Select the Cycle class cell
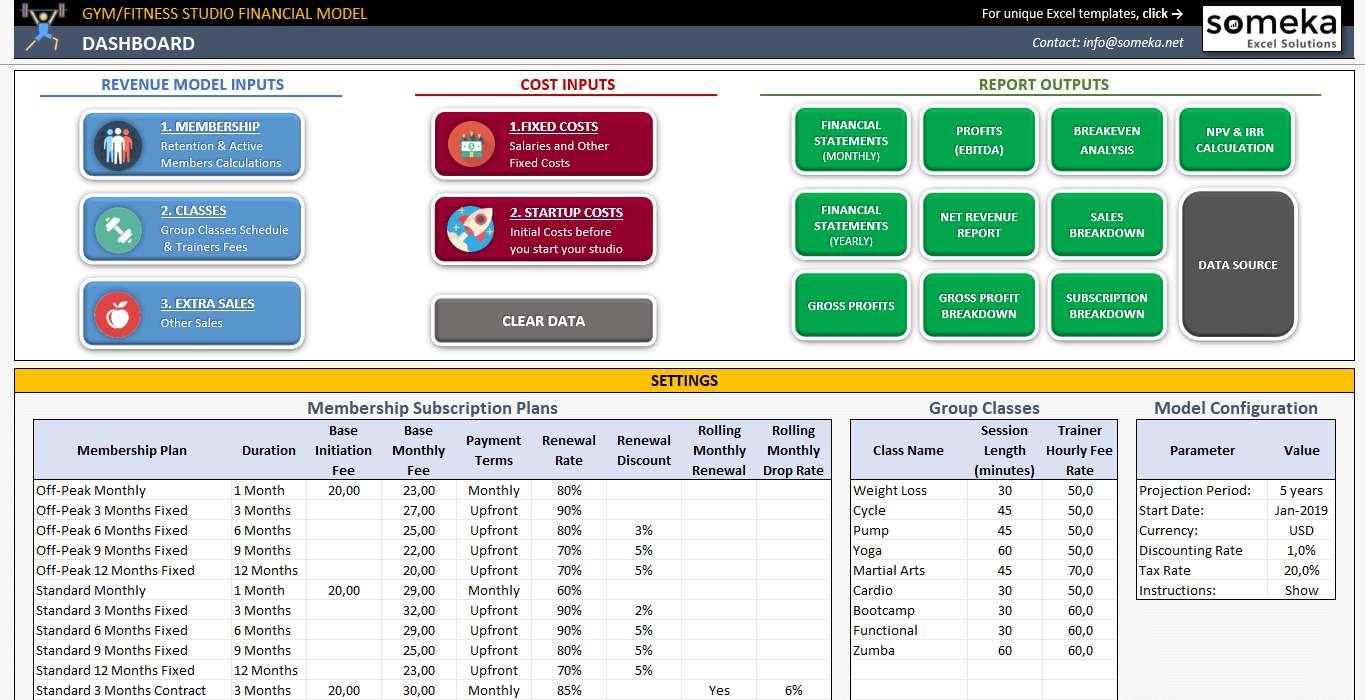This screenshot has height=700, width=1365. coord(909,511)
